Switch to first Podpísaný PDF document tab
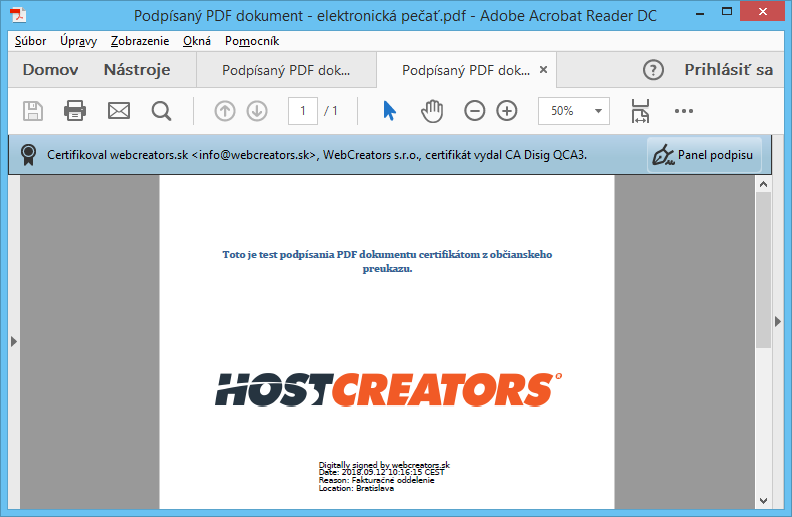 pos(286,70)
